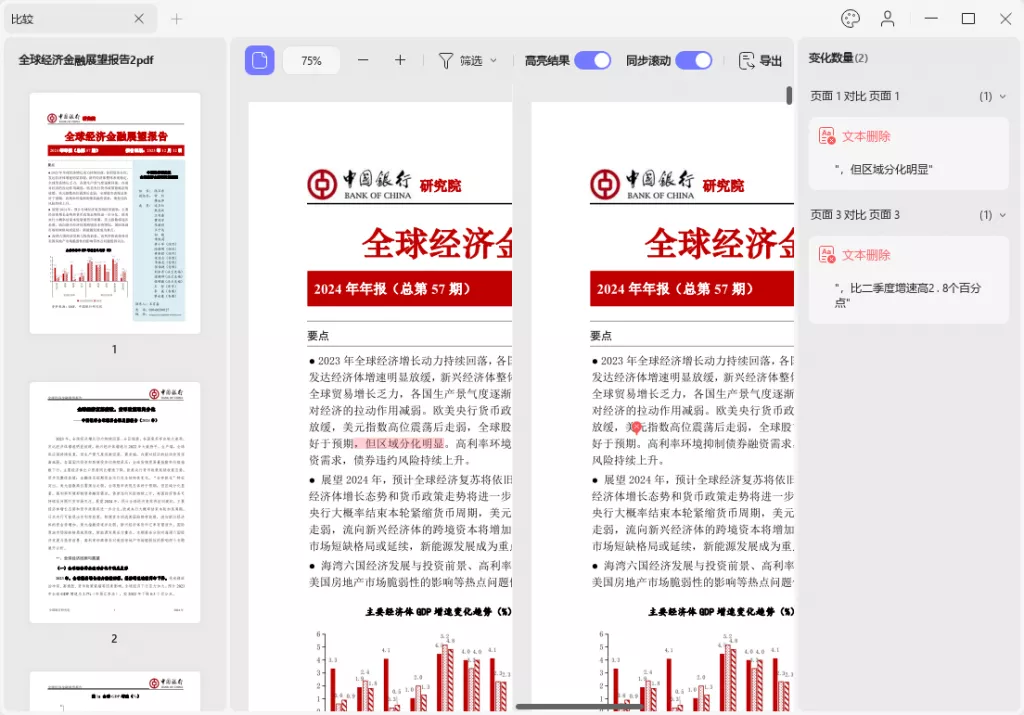Toggle the highlight results switch on
The image size is (1024, 715).
(592, 60)
